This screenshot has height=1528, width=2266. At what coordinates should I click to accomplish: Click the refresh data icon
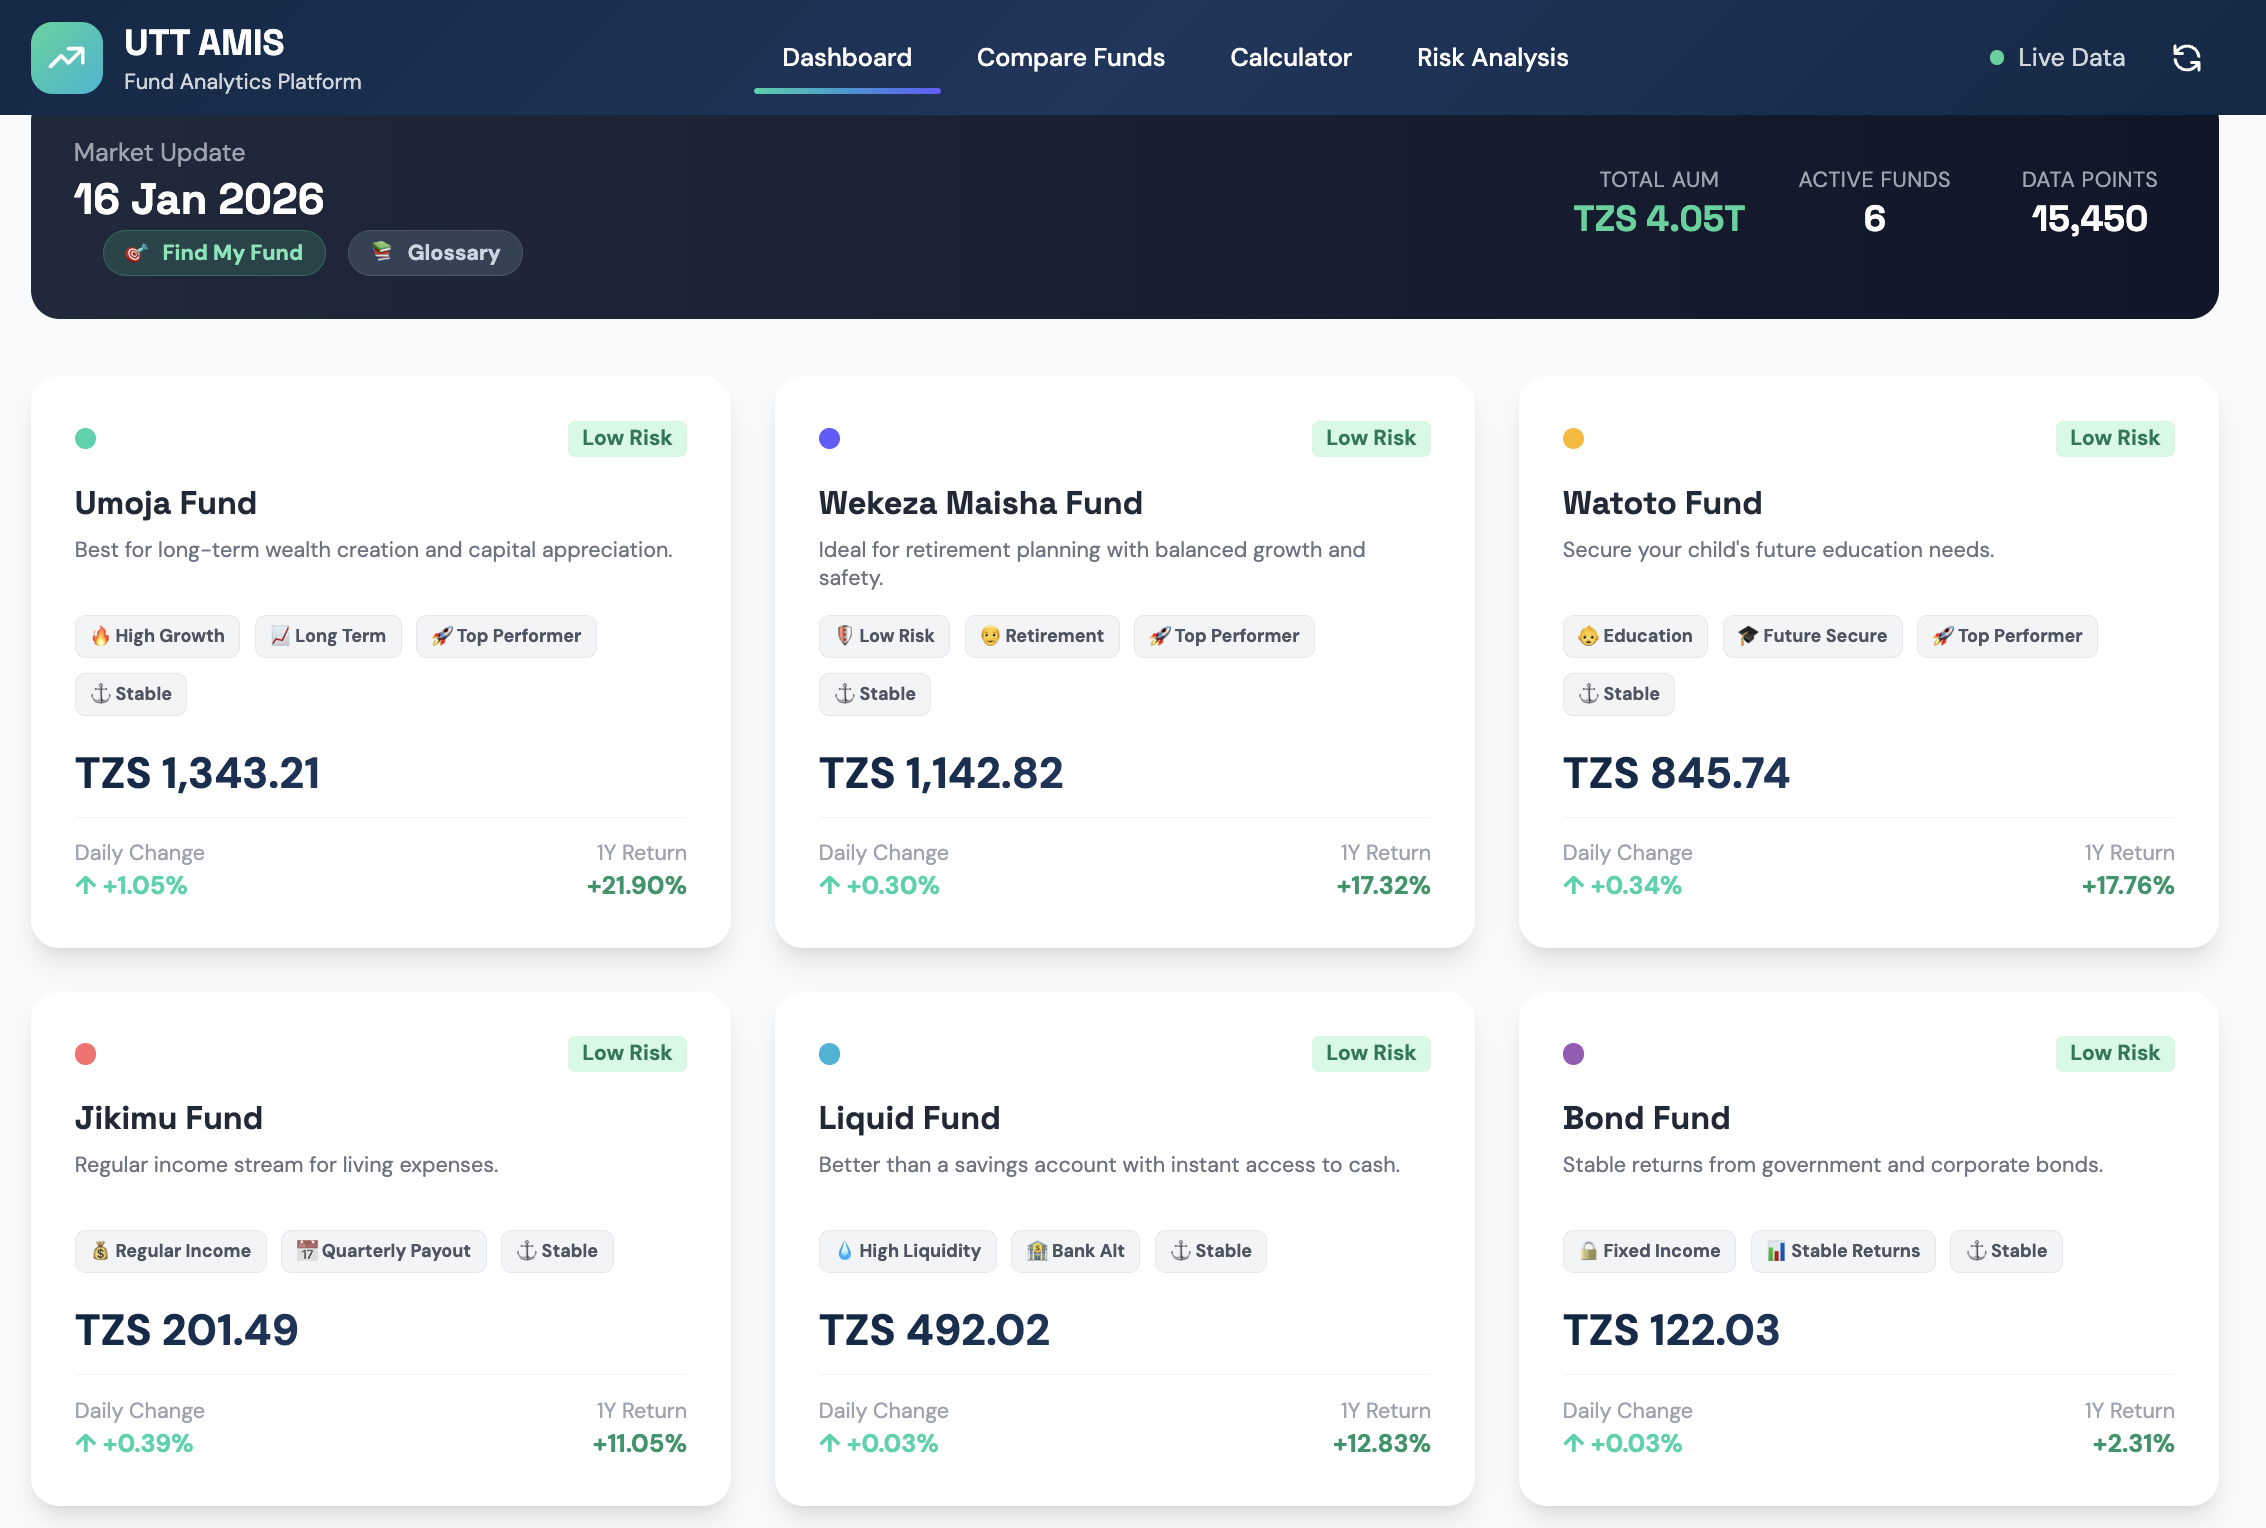coord(2186,58)
